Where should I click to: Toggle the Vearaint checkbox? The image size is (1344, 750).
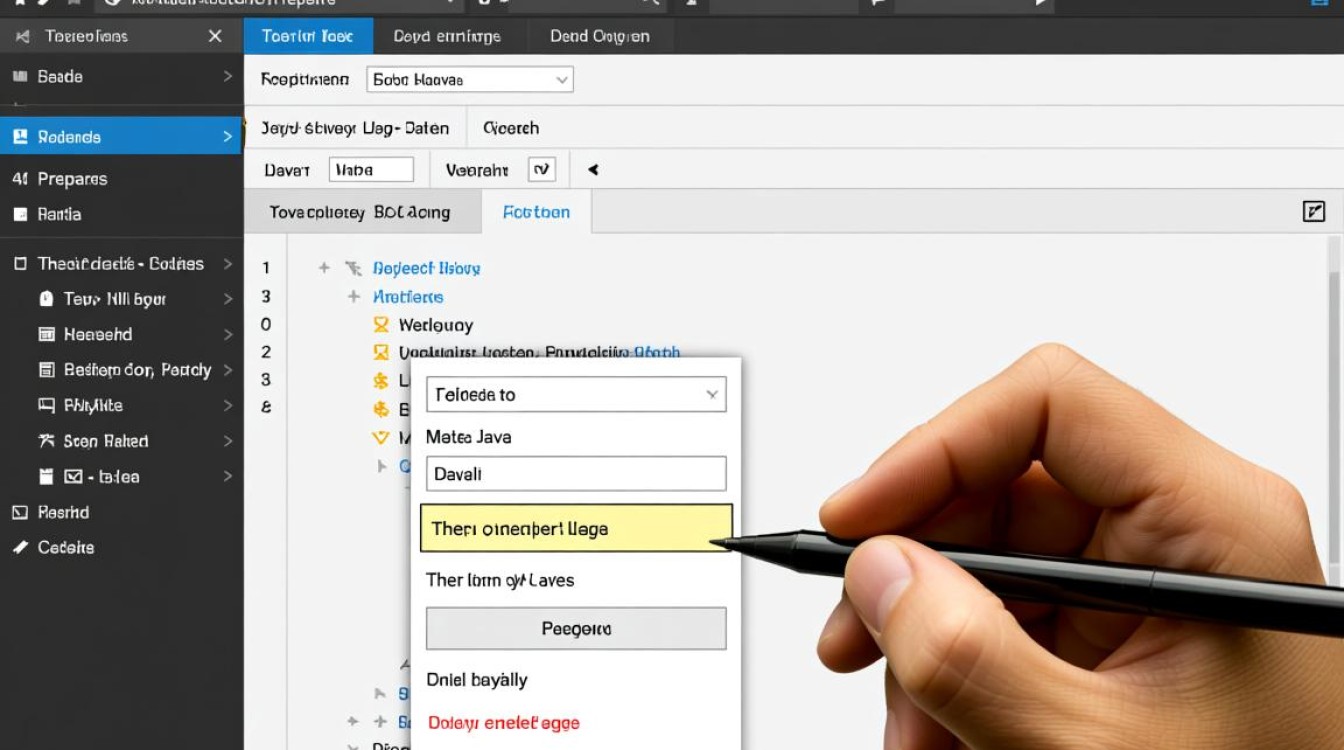click(541, 170)
